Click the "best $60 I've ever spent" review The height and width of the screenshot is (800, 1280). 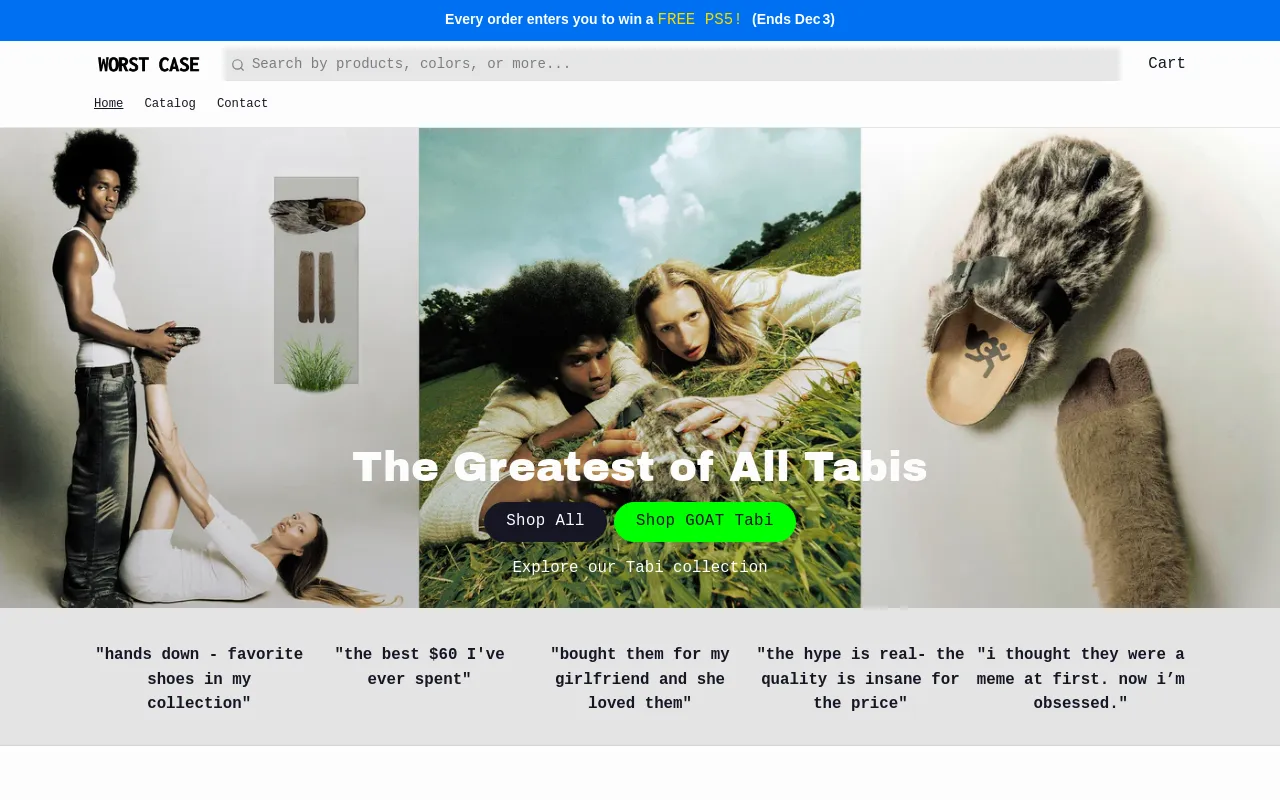419,667
